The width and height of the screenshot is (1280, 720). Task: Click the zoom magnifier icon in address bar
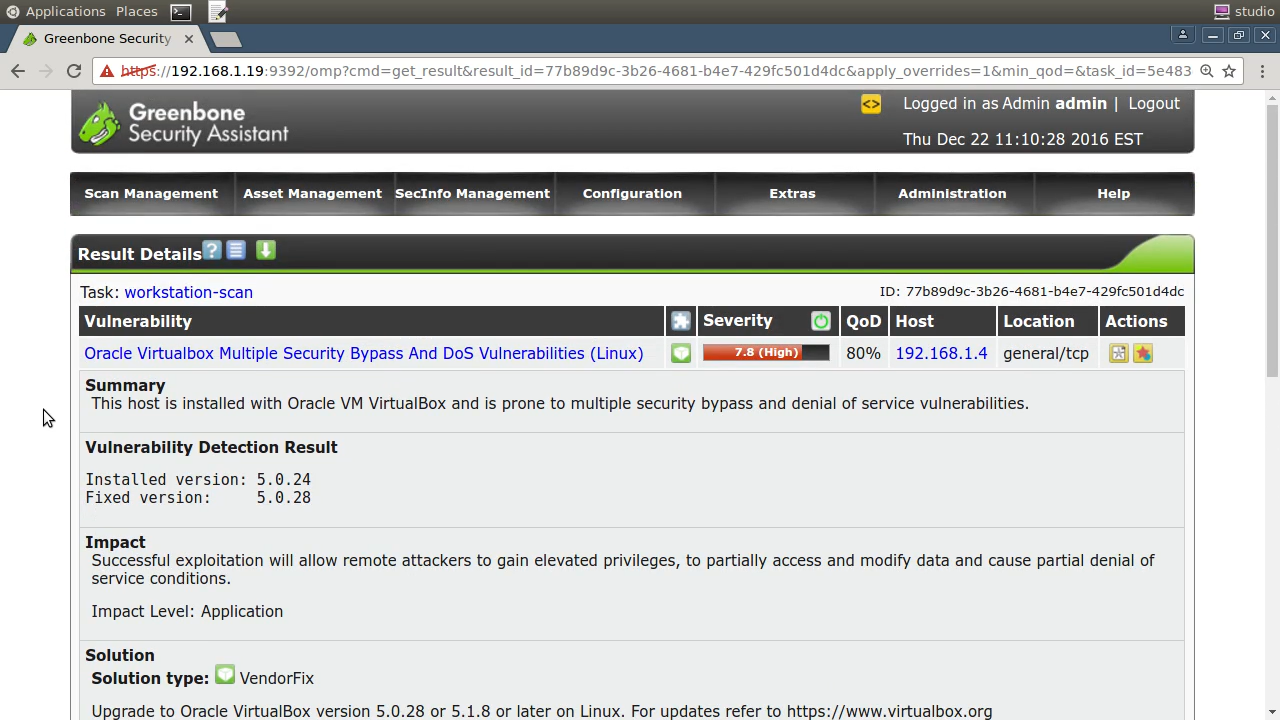1207,71
